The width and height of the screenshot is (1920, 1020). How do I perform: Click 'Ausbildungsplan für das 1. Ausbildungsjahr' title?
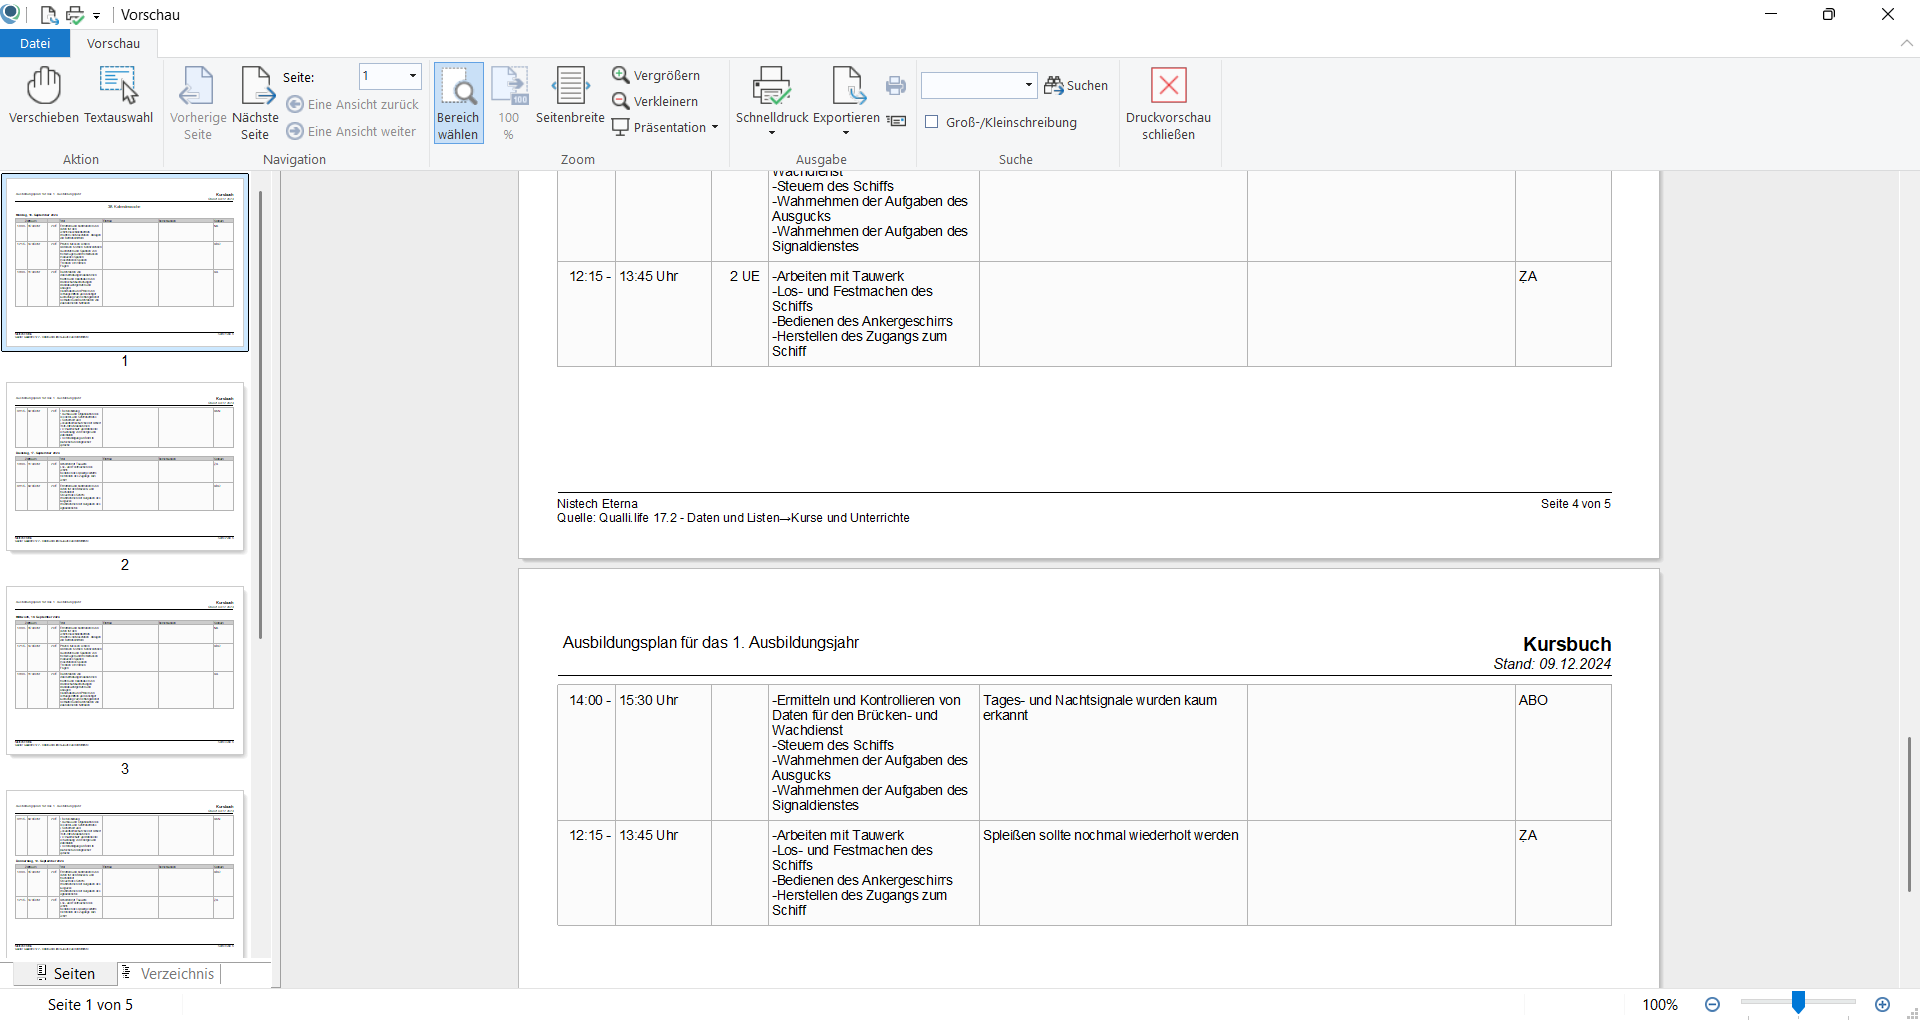(x=711, y=643)
